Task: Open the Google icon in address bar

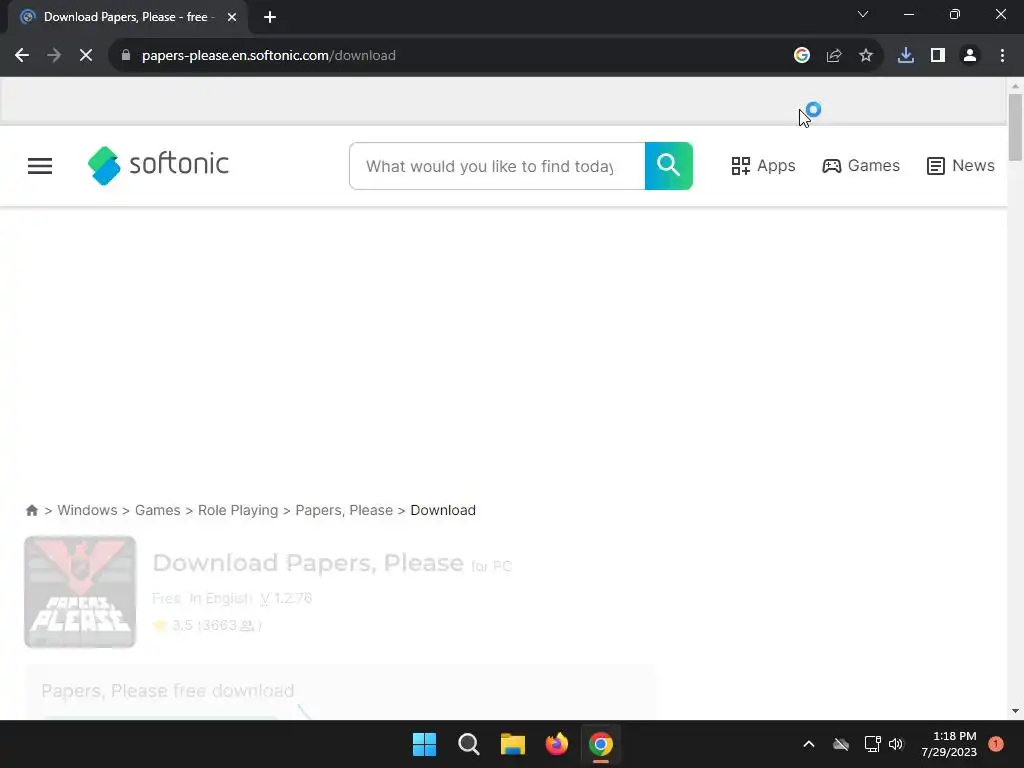Action: (802, 56)
